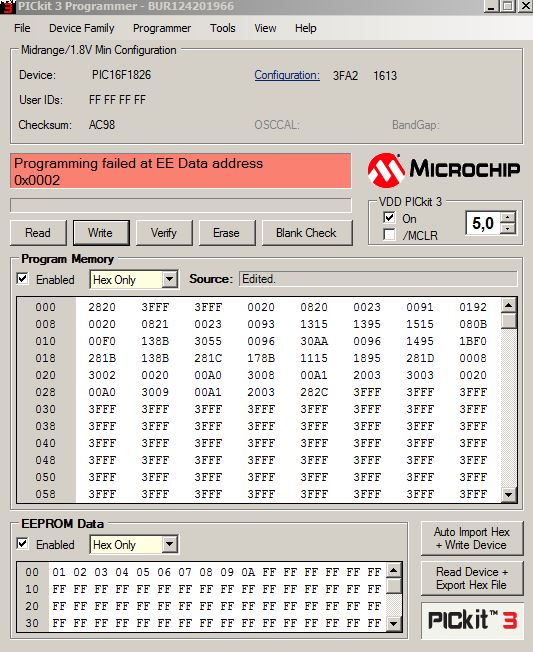Screen dimensions: 533x652
Task: Click the Source field showing Edited.
Action: click(x=378, y=279)
